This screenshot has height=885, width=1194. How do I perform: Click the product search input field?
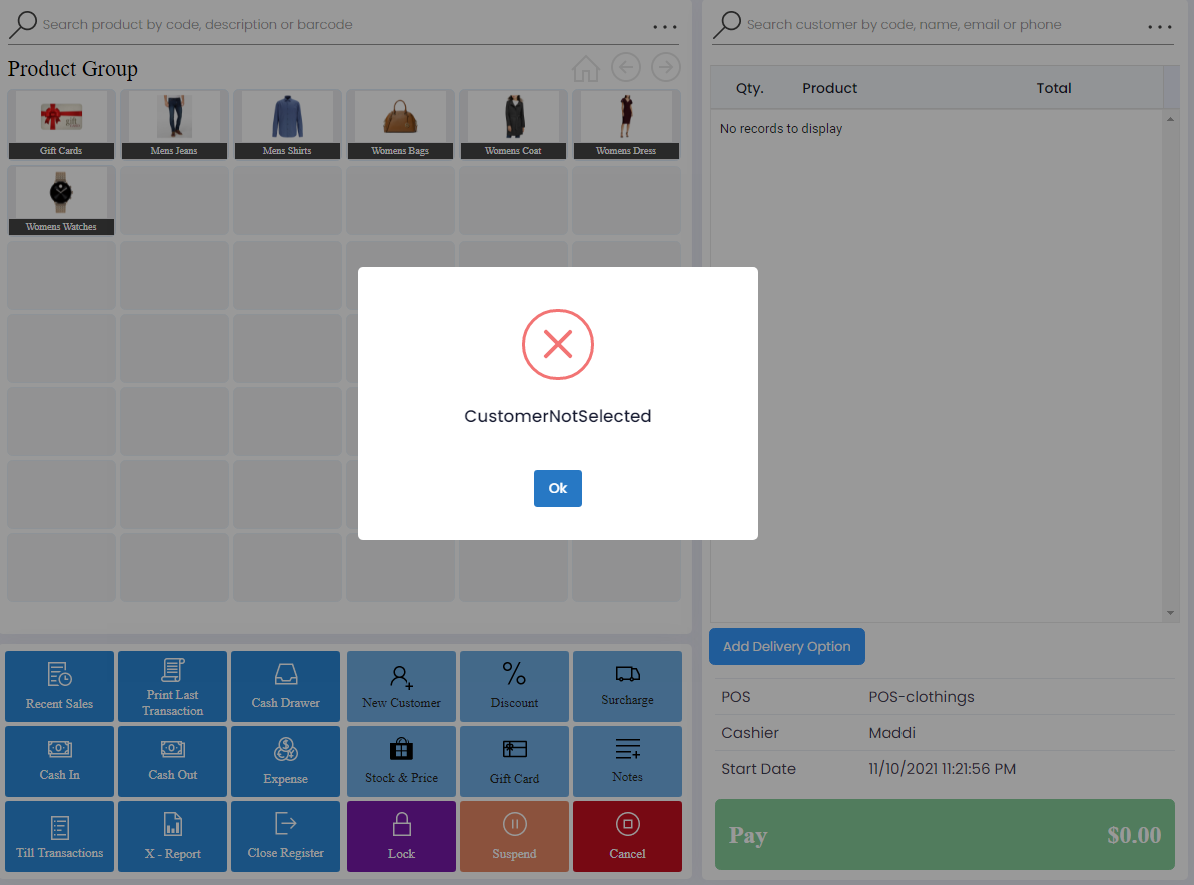click(340, 24)
